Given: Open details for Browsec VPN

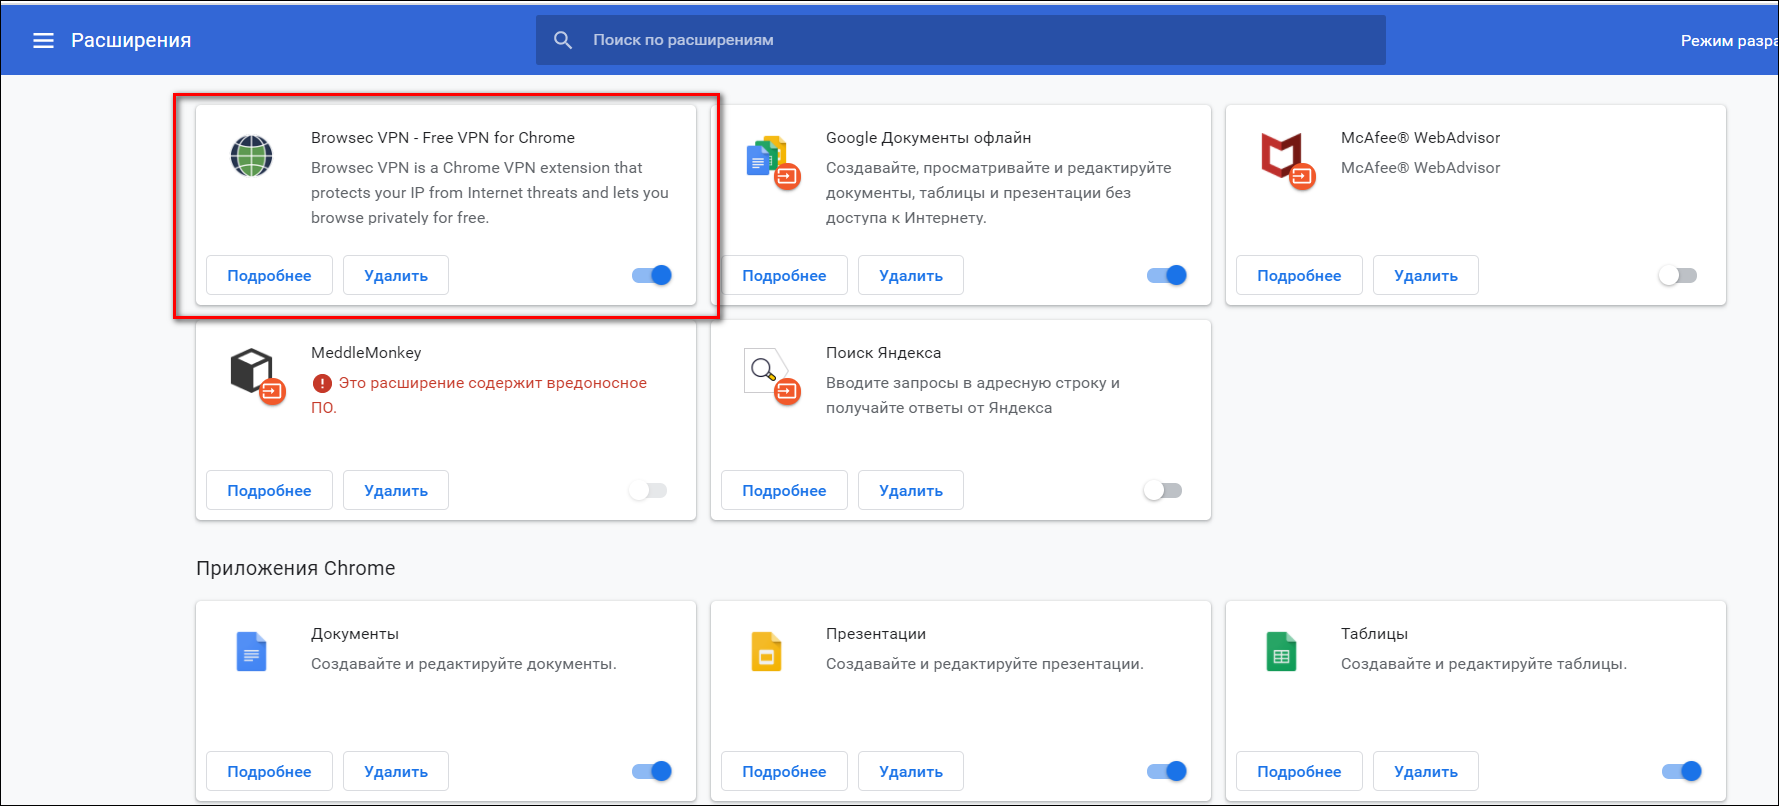Looking at the screenshot, I should 269,275.
